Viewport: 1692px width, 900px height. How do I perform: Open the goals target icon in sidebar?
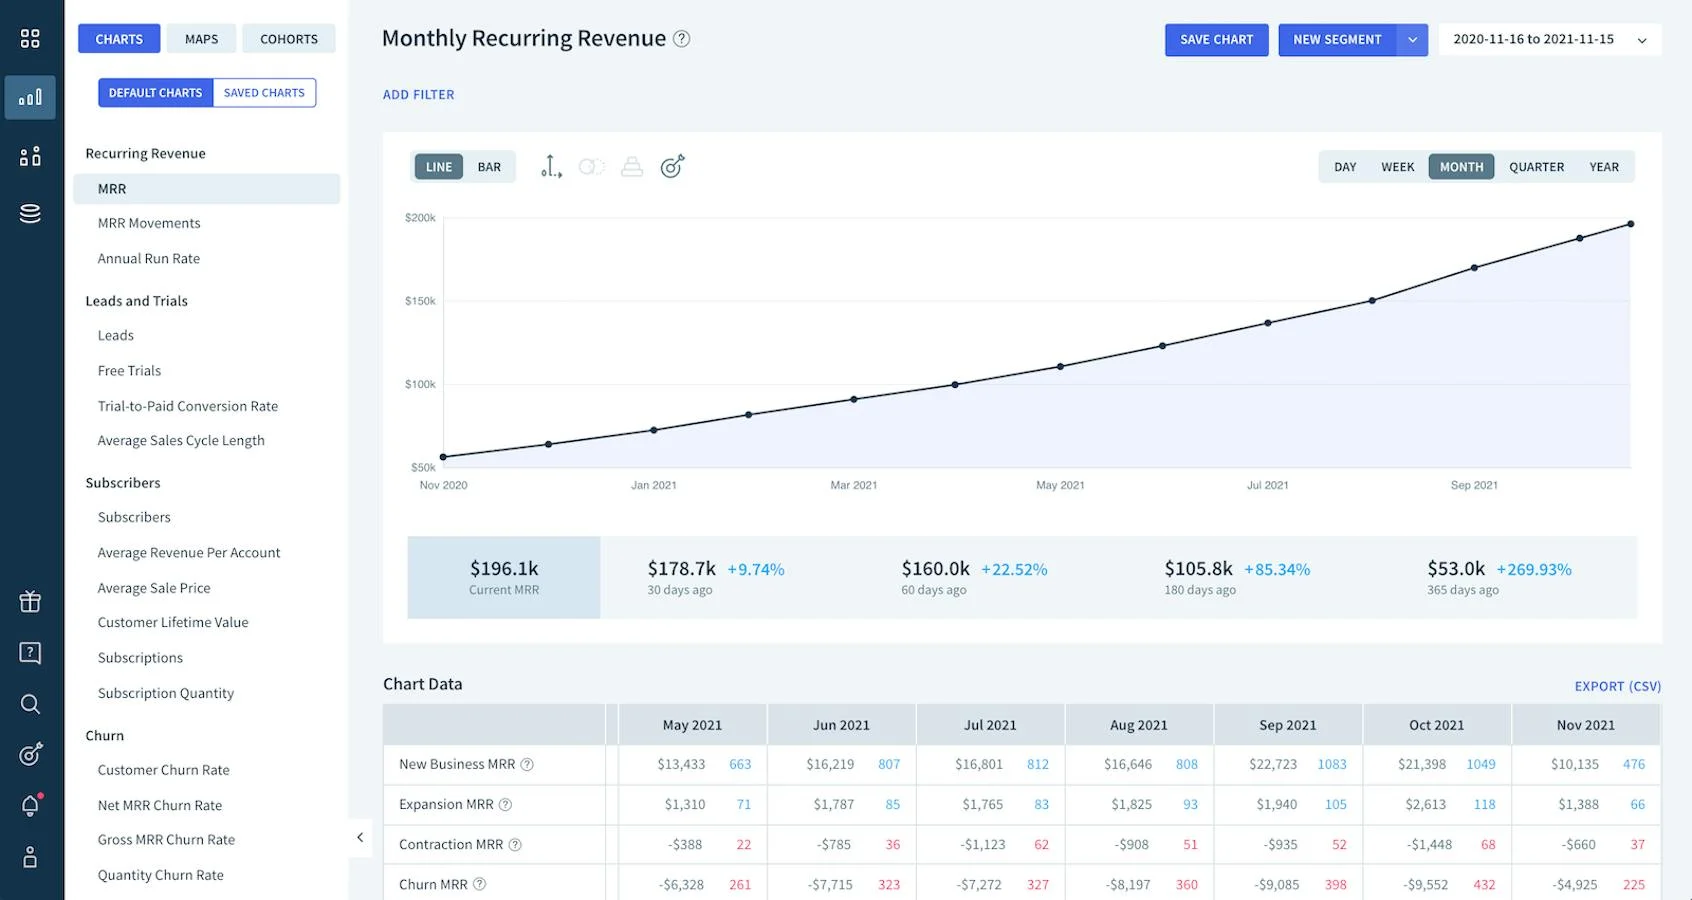coord(30,754)
